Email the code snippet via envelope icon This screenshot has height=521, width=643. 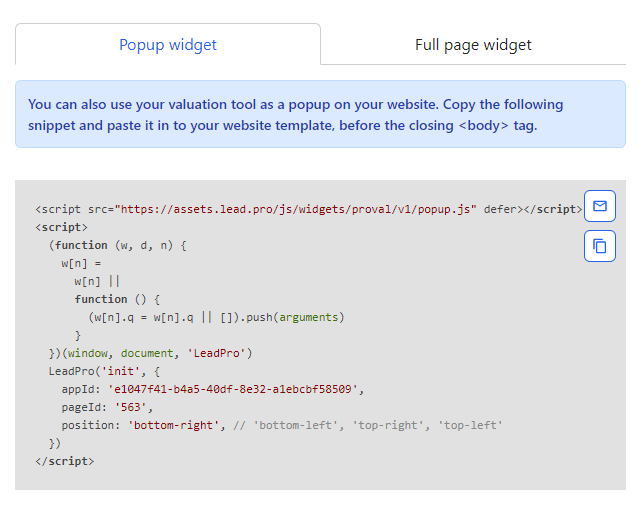point(599,206)
